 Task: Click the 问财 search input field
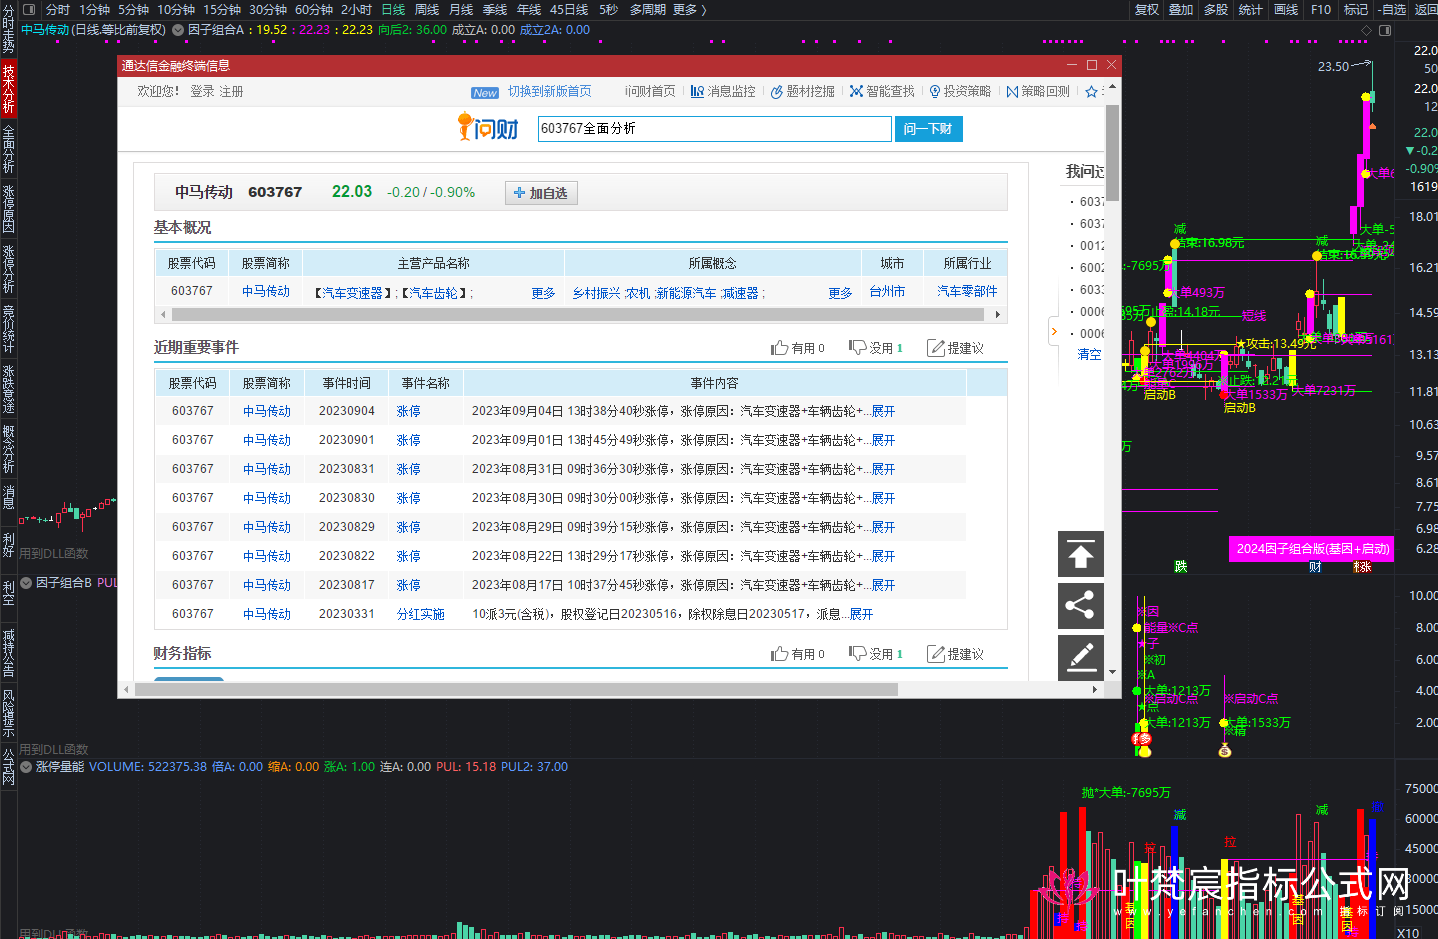tap(714, 129)
